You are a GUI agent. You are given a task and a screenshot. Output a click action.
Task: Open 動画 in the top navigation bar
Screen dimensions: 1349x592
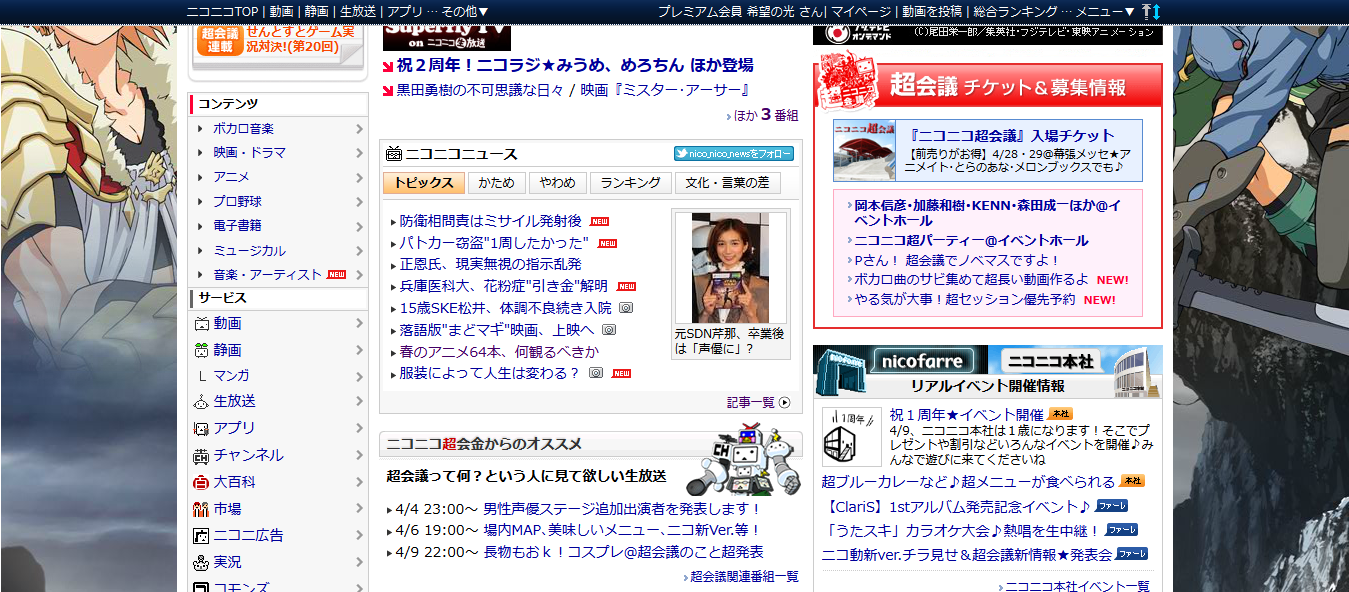(282, 11)
